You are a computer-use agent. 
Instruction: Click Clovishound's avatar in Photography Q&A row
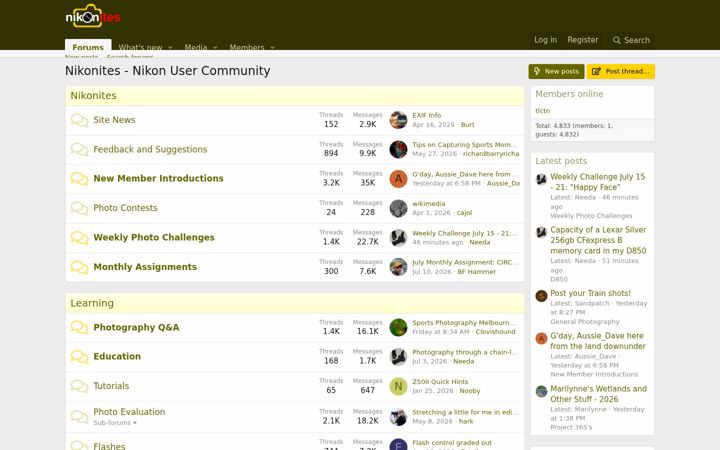click(398, 327)
